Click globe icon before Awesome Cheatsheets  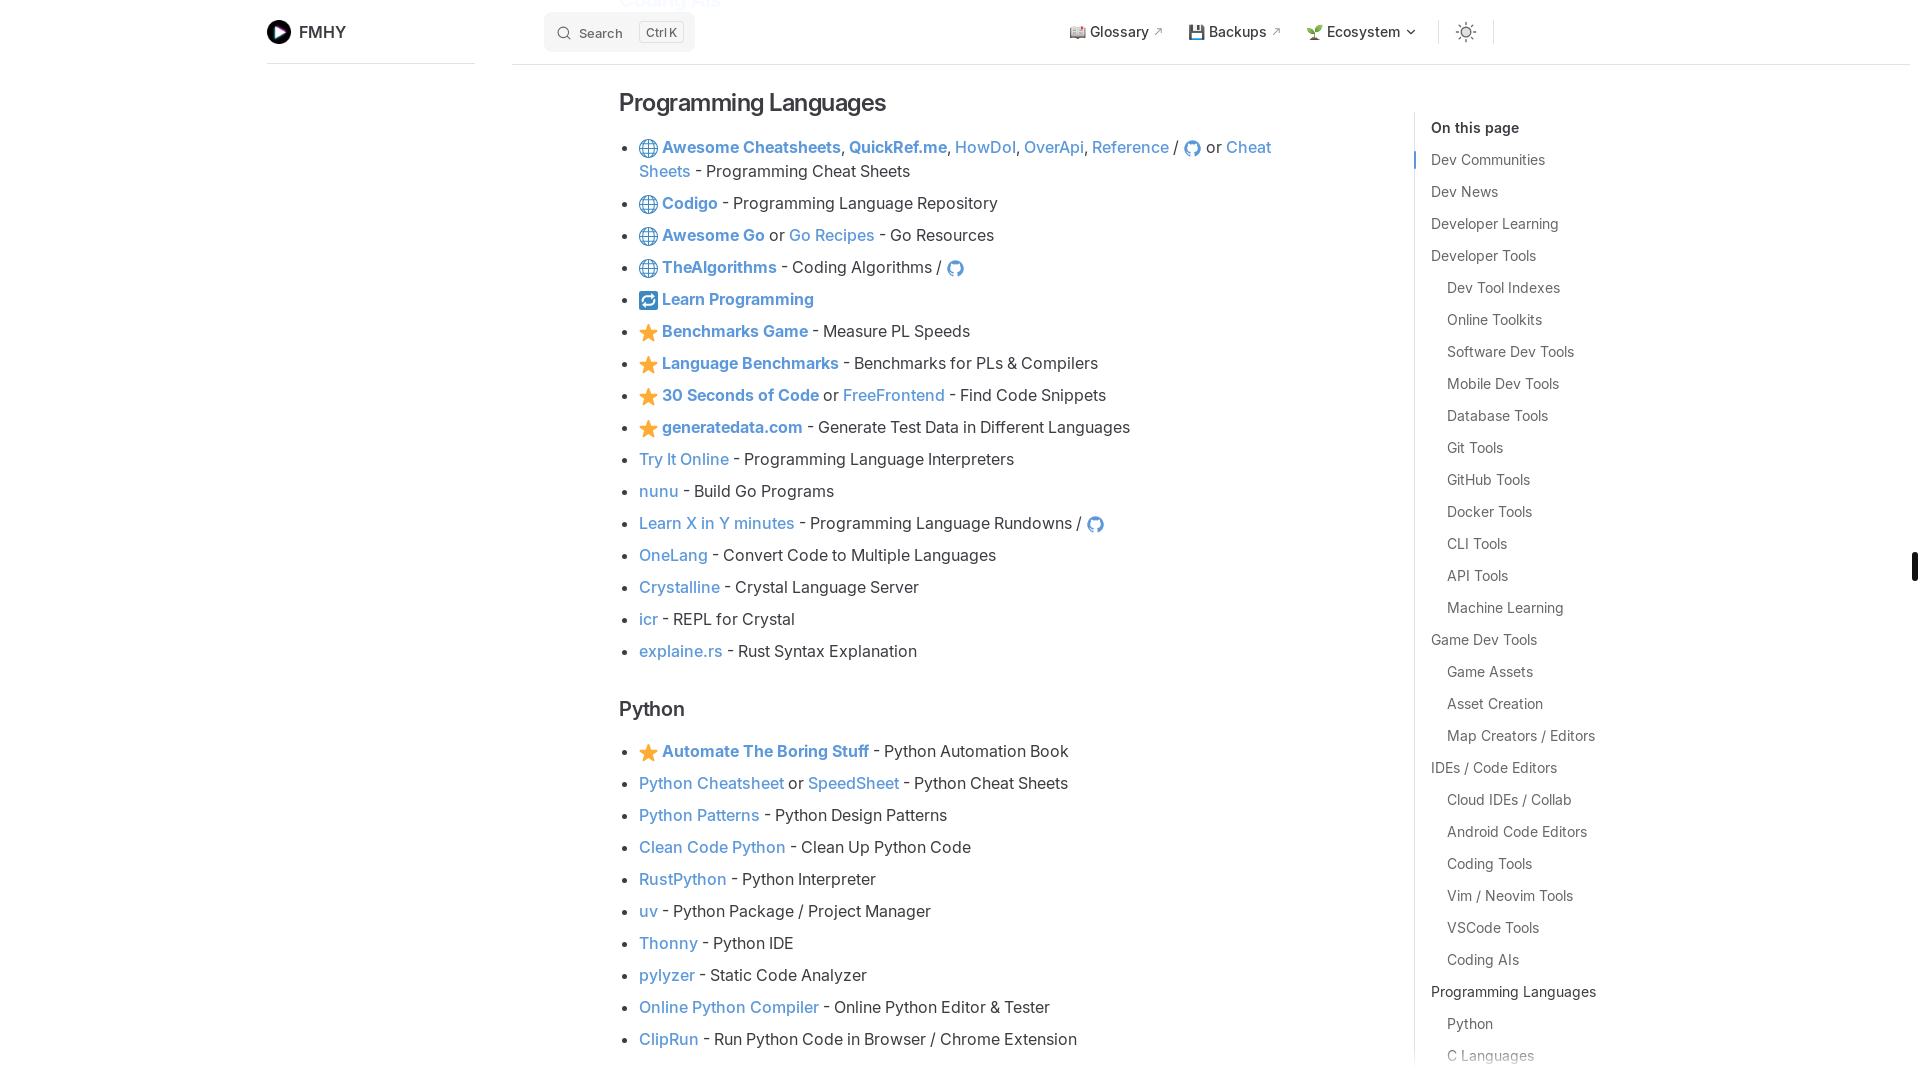(x=648, y=148)
